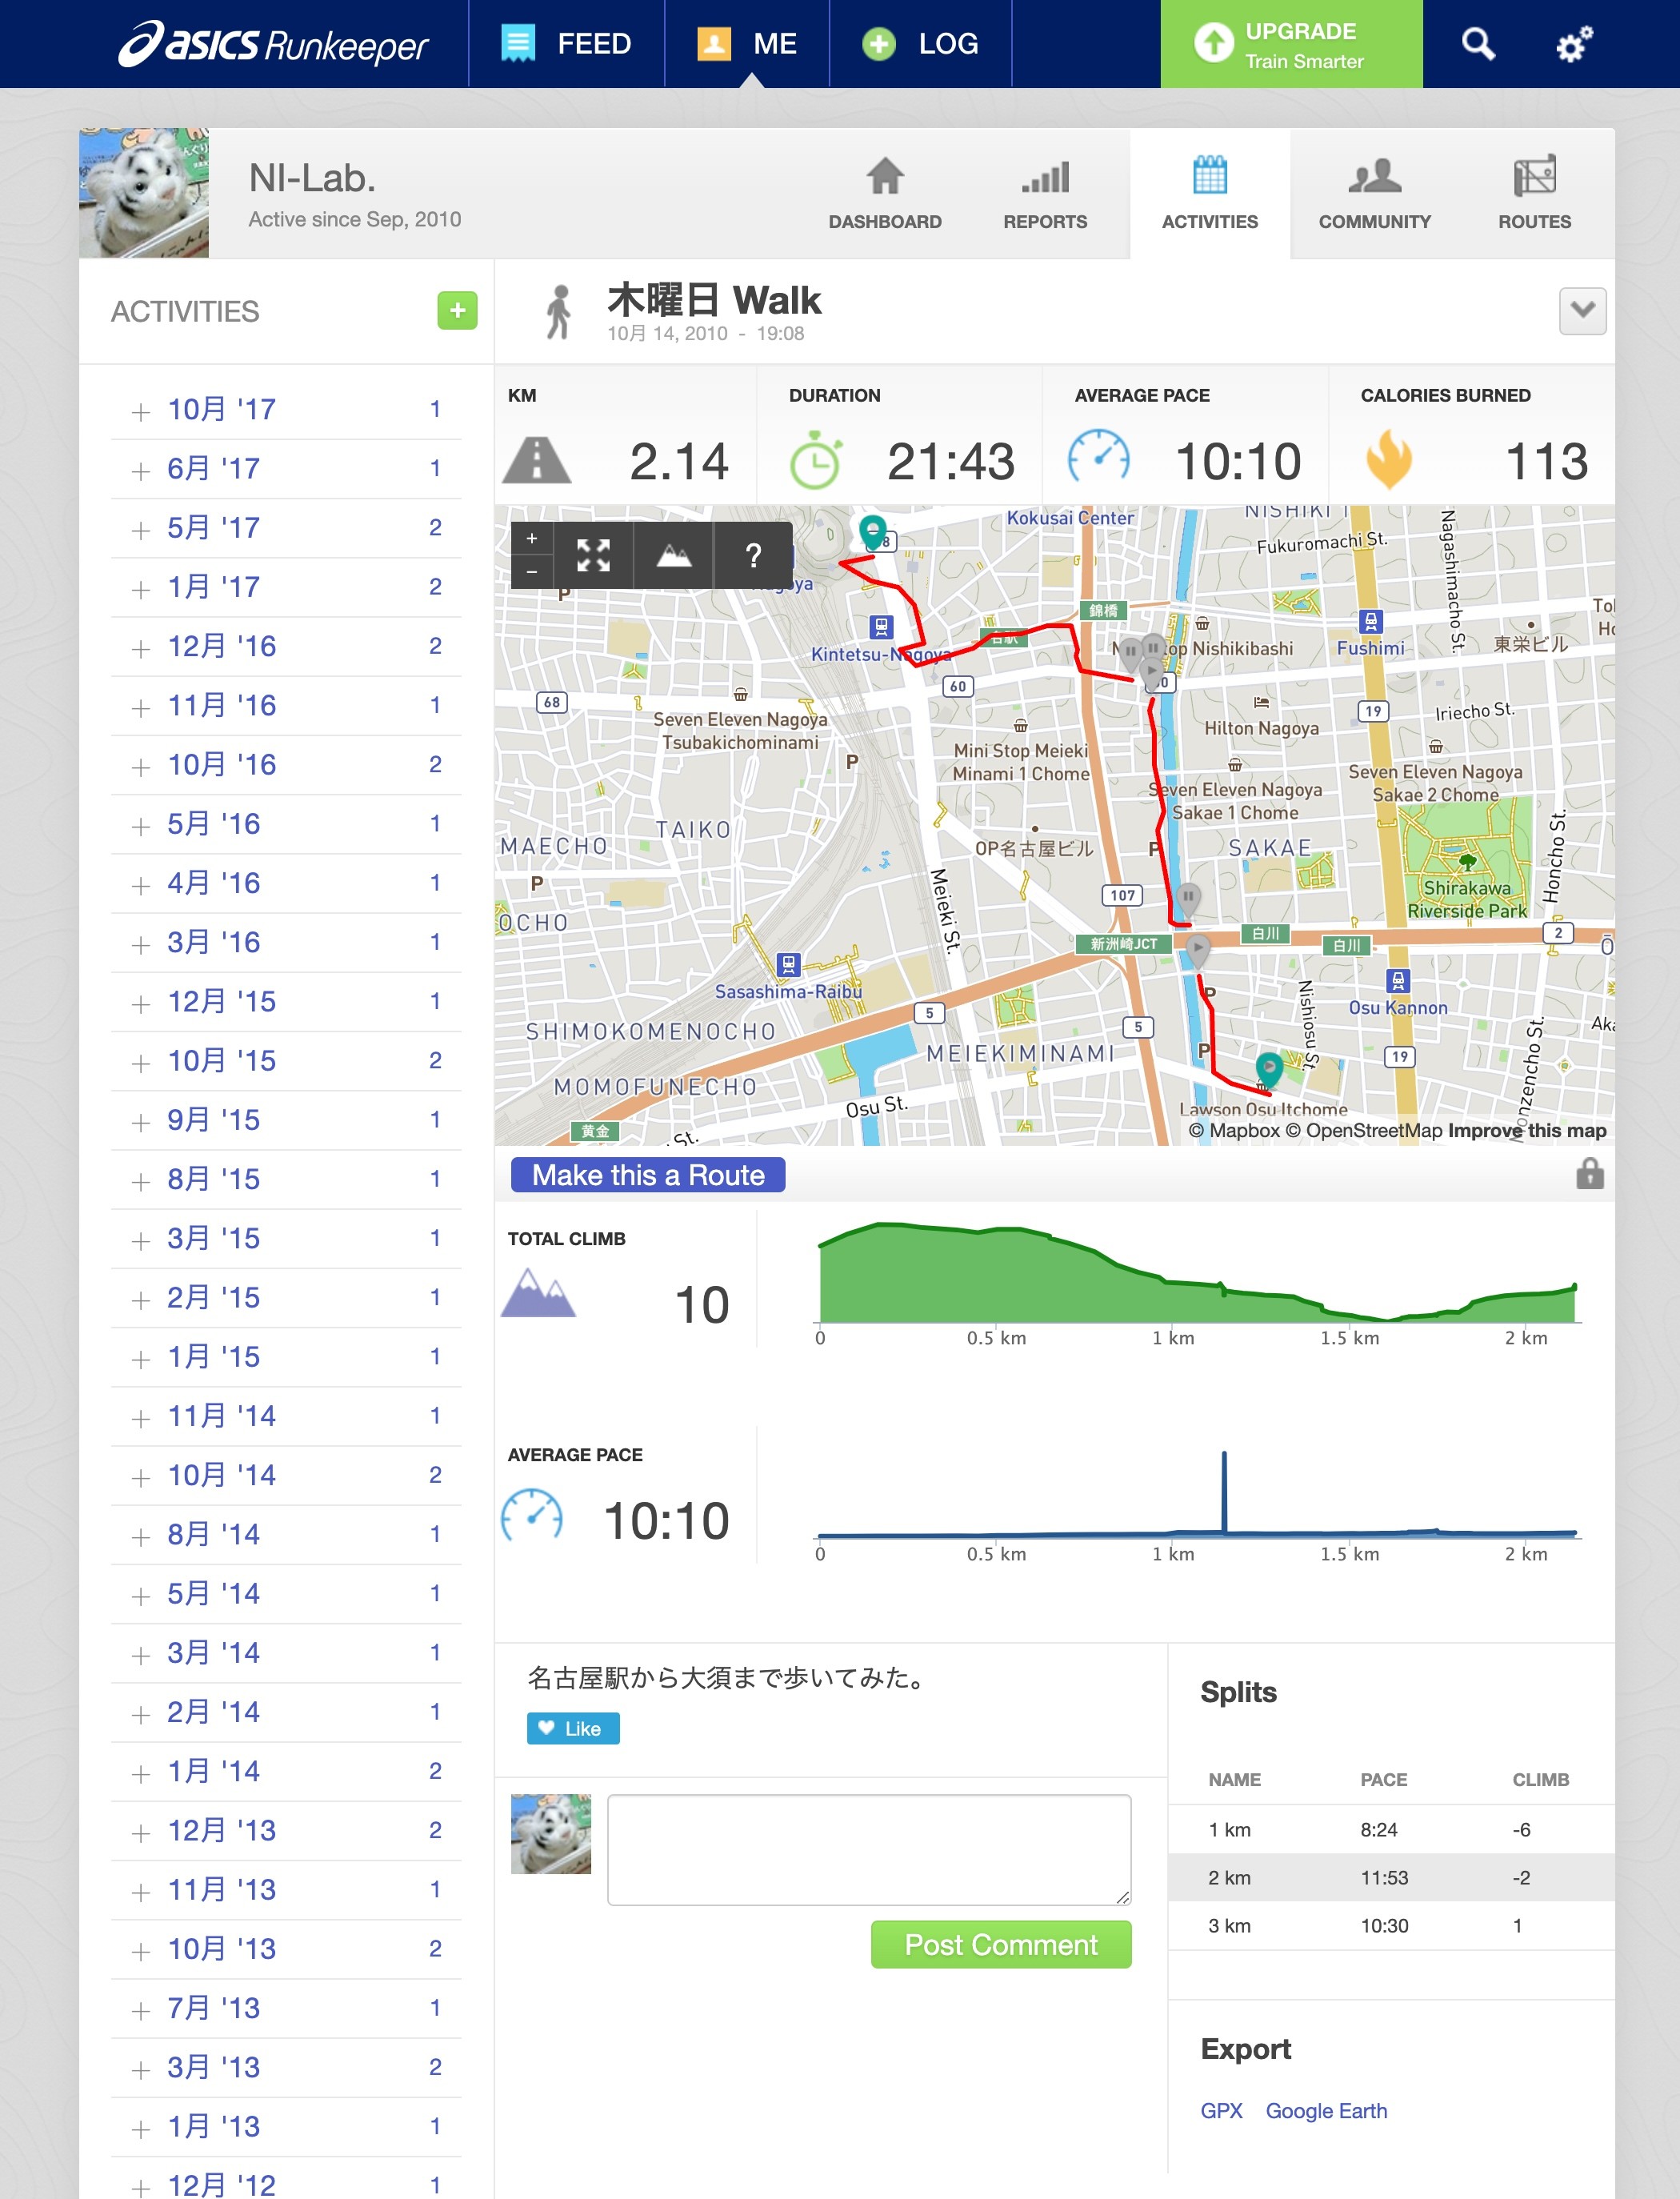Click the Dashboard house icon
This screenshot has height=2199, width=1680.
tap(885, 176)
